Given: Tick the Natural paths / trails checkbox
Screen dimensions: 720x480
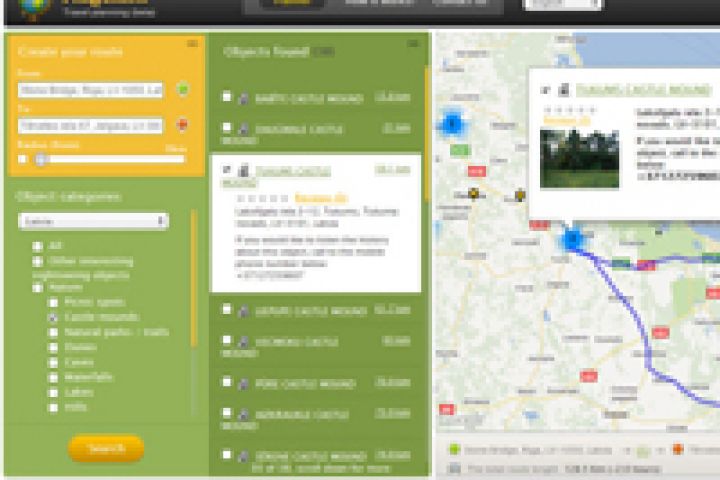Looking at the screenshot, I should click(53, 332).
